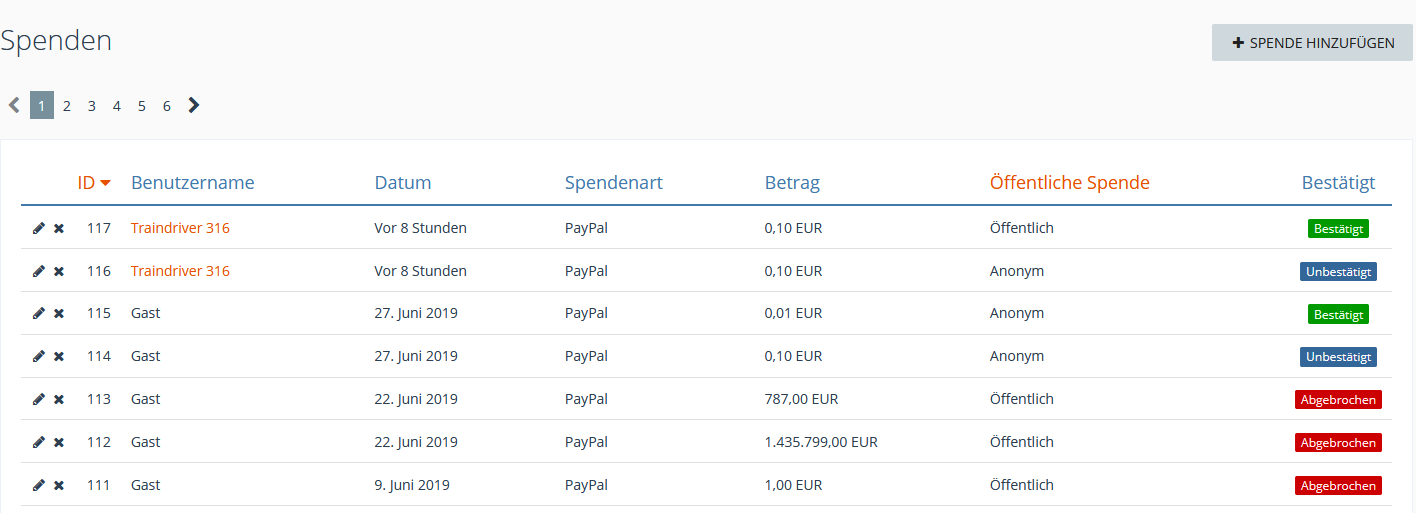Open Traindriver 316 profile in row 117
Viewport: 1416px width, 513px height.
[180, 228]
